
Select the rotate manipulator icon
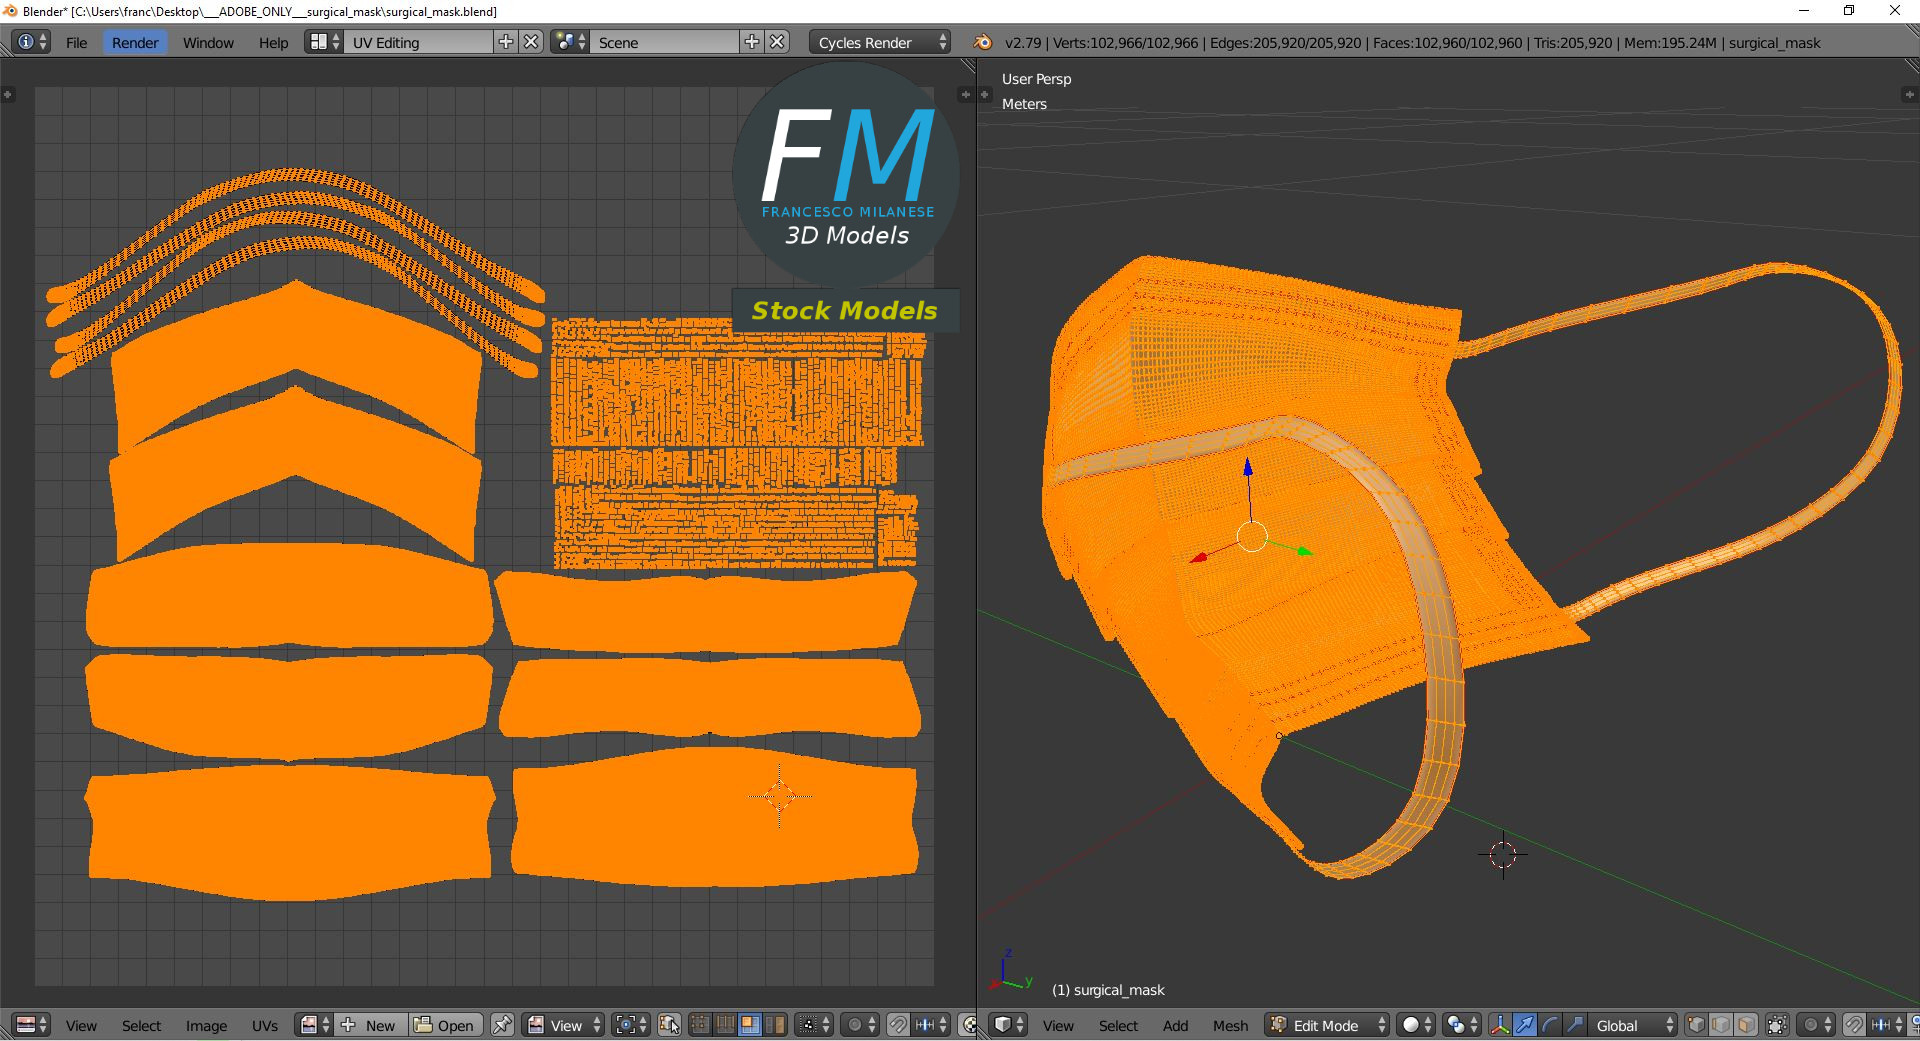point(1550,1025)
